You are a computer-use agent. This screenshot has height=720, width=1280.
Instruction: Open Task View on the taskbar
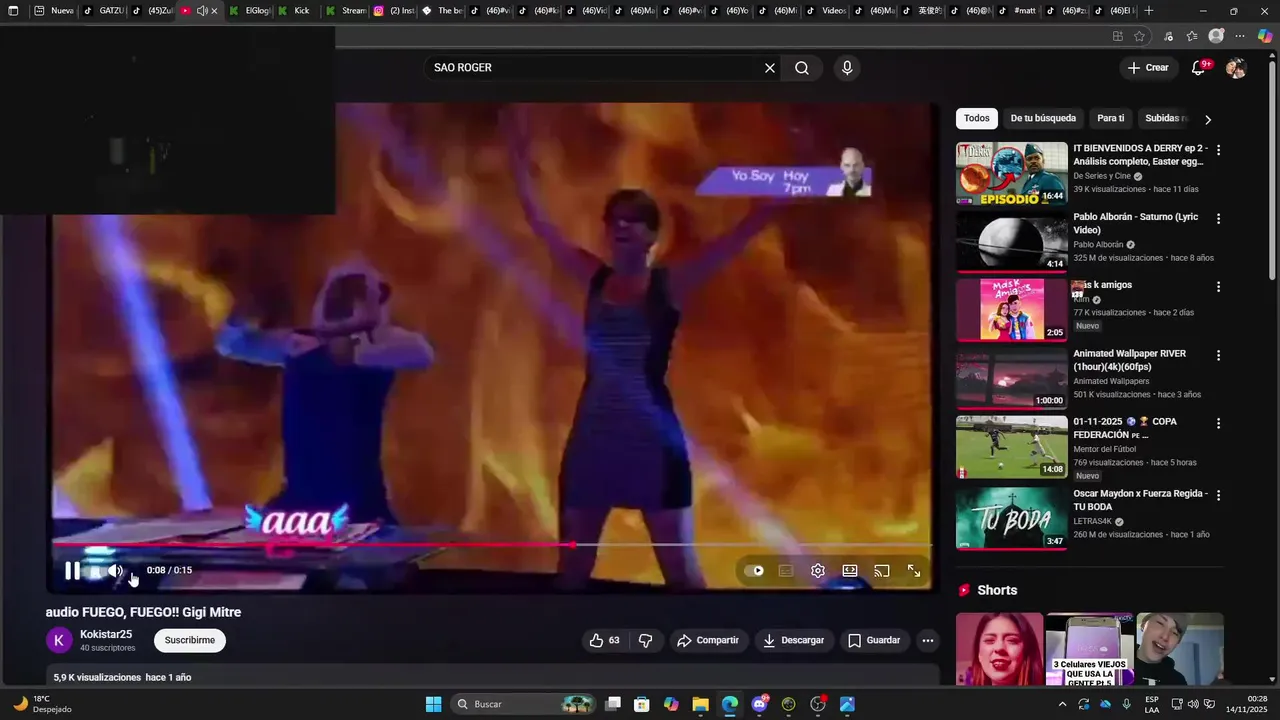pyautogui.click(x=613, y=704)
